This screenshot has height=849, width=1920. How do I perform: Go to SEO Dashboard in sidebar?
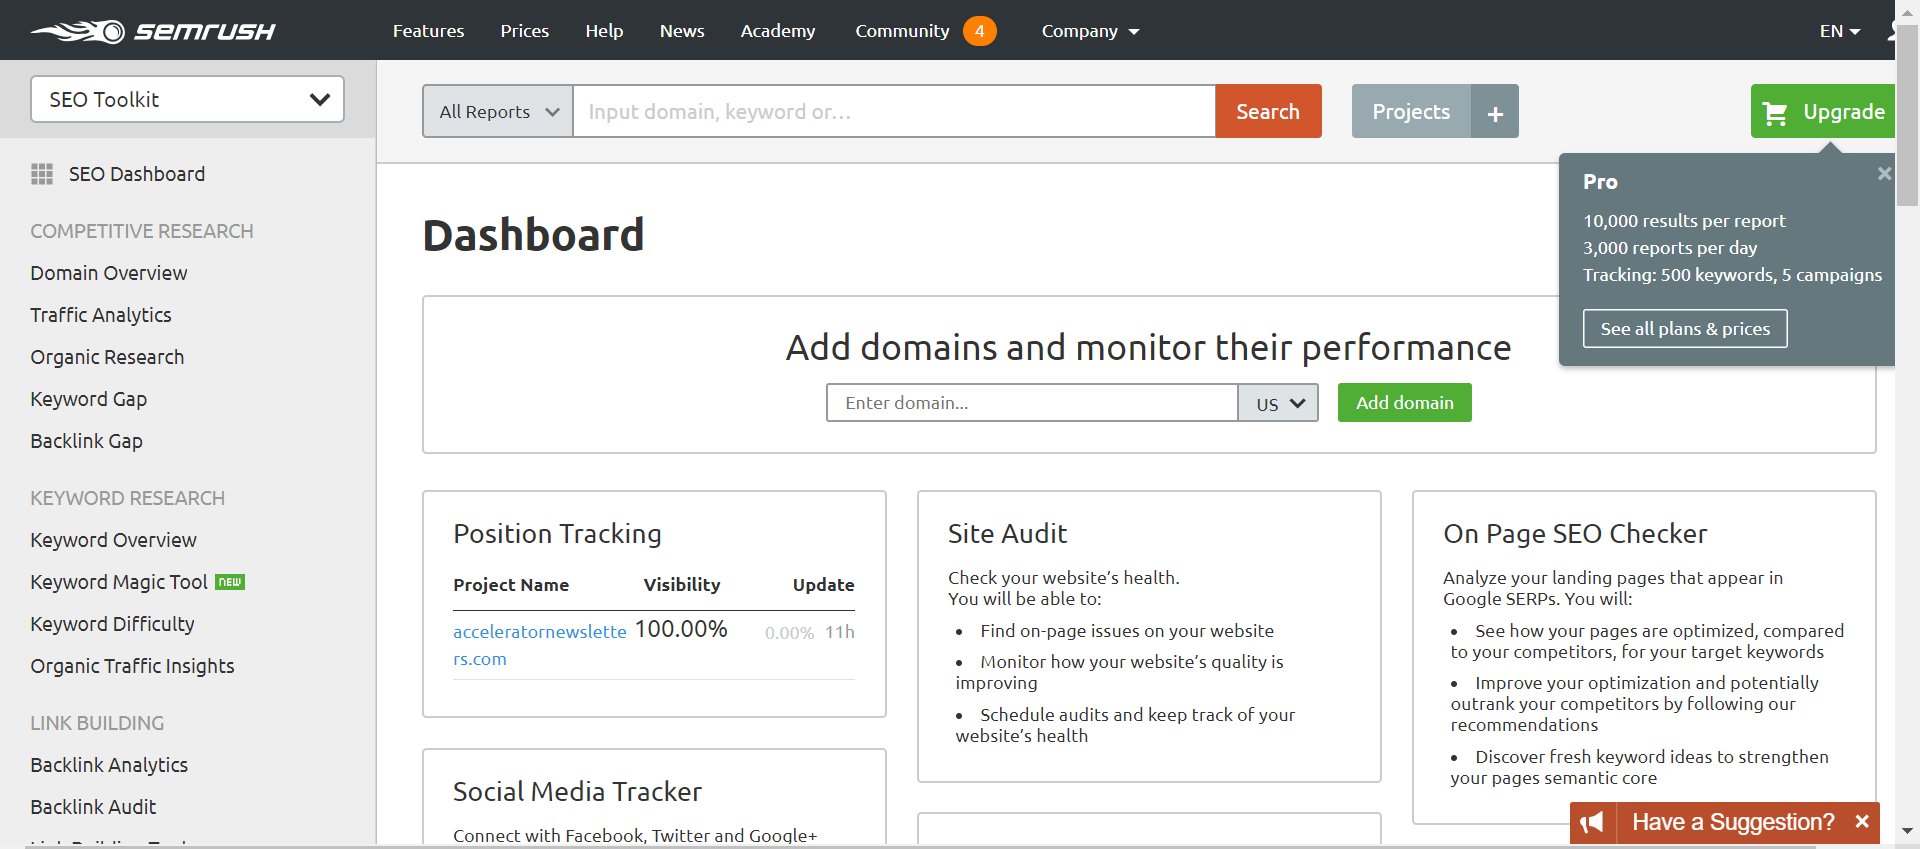tap(137, 174)
